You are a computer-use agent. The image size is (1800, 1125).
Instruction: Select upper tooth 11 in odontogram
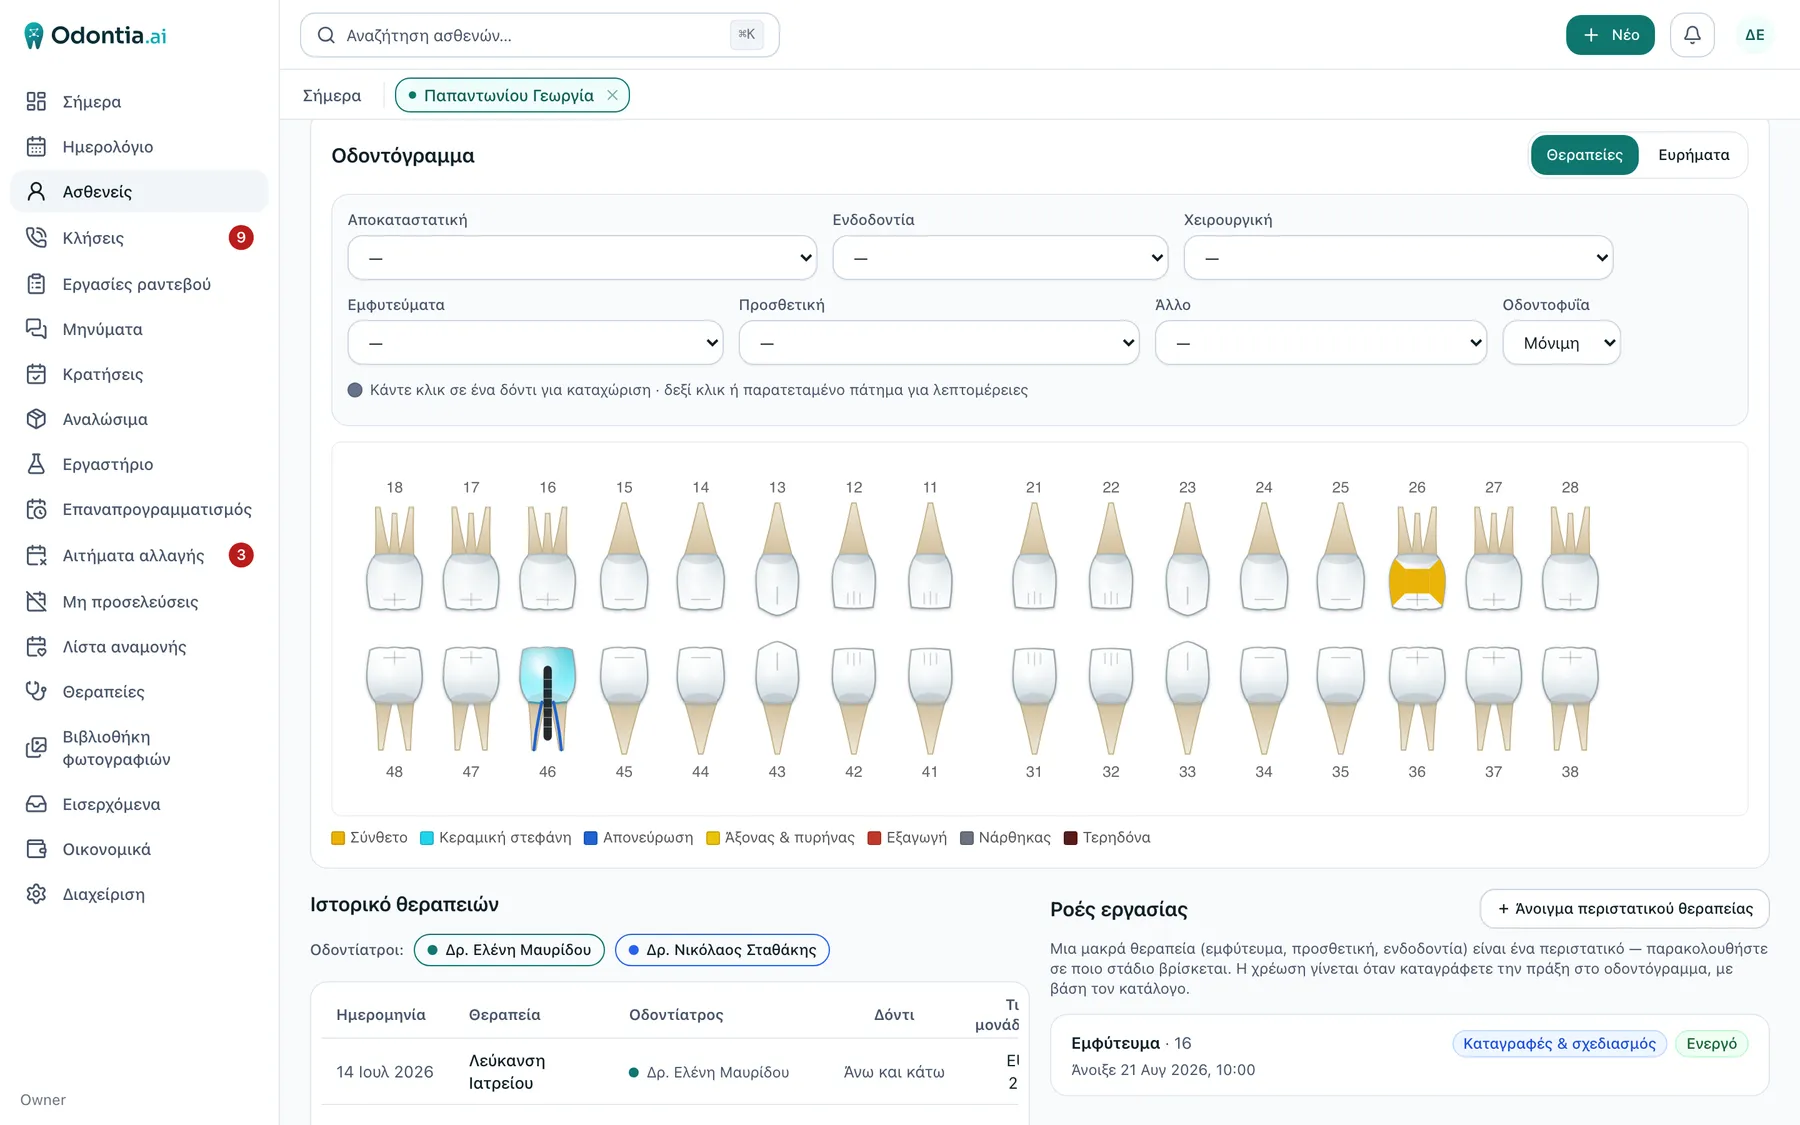(x=930, y=557)
